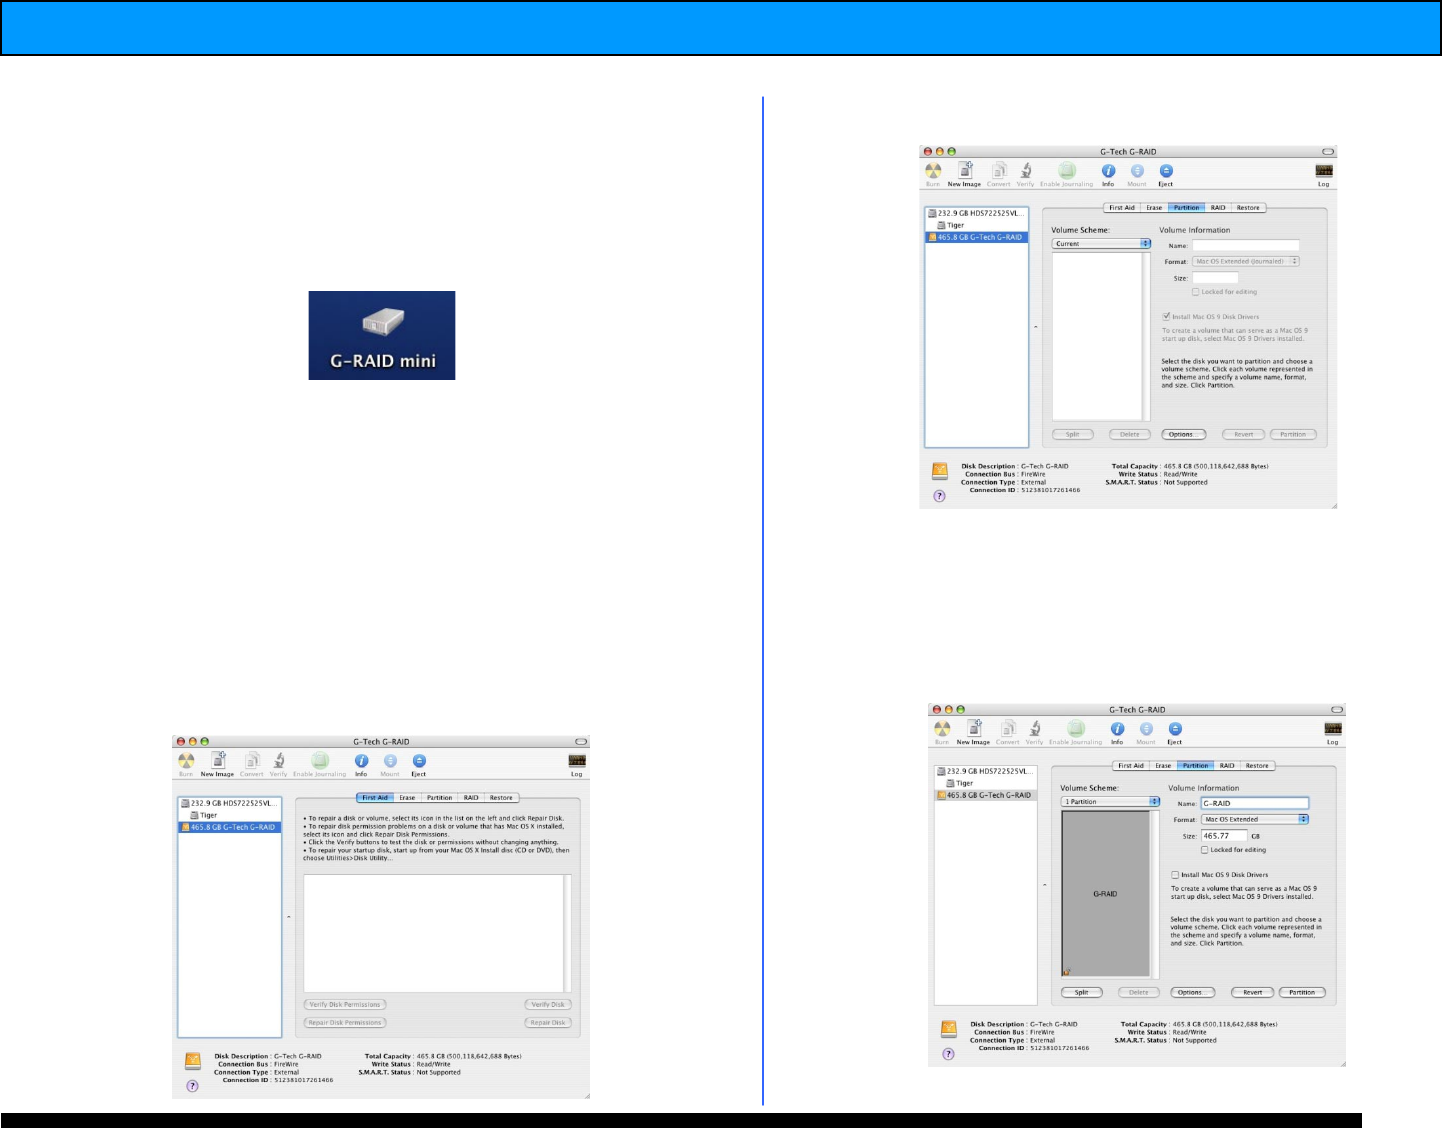Click the Split button in the bottom-right window
This screenshot has height=1128, width=1442.
coord(1081,993)
